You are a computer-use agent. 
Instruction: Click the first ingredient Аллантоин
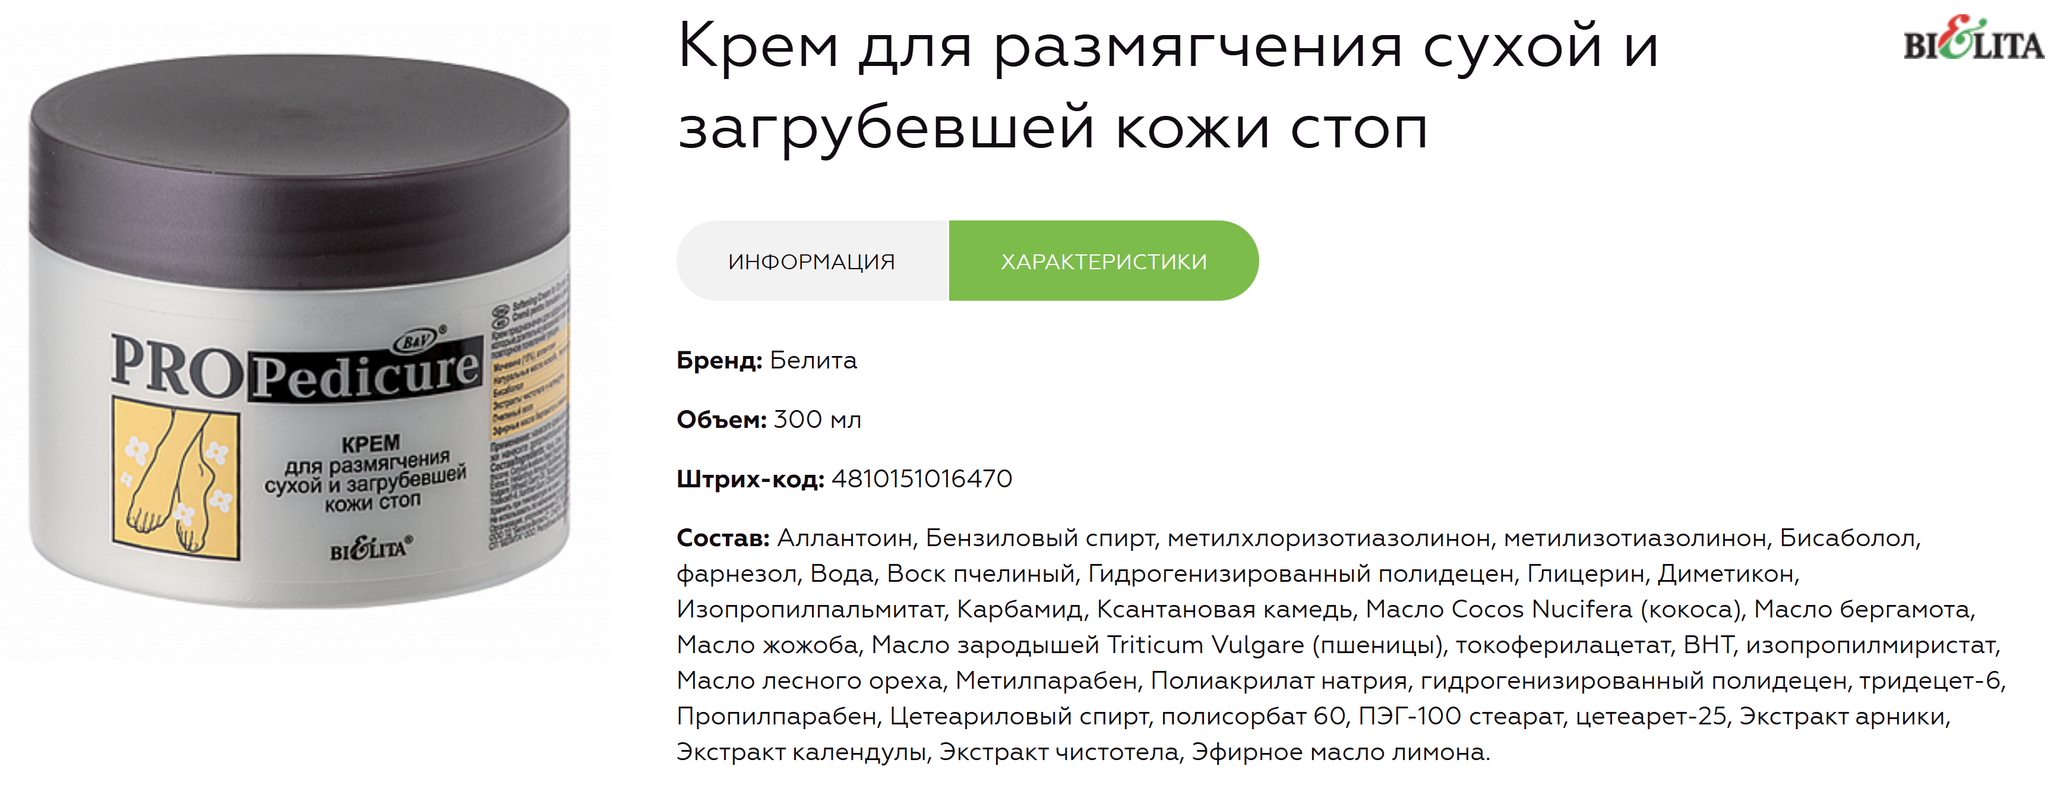[x=845, y=538]
